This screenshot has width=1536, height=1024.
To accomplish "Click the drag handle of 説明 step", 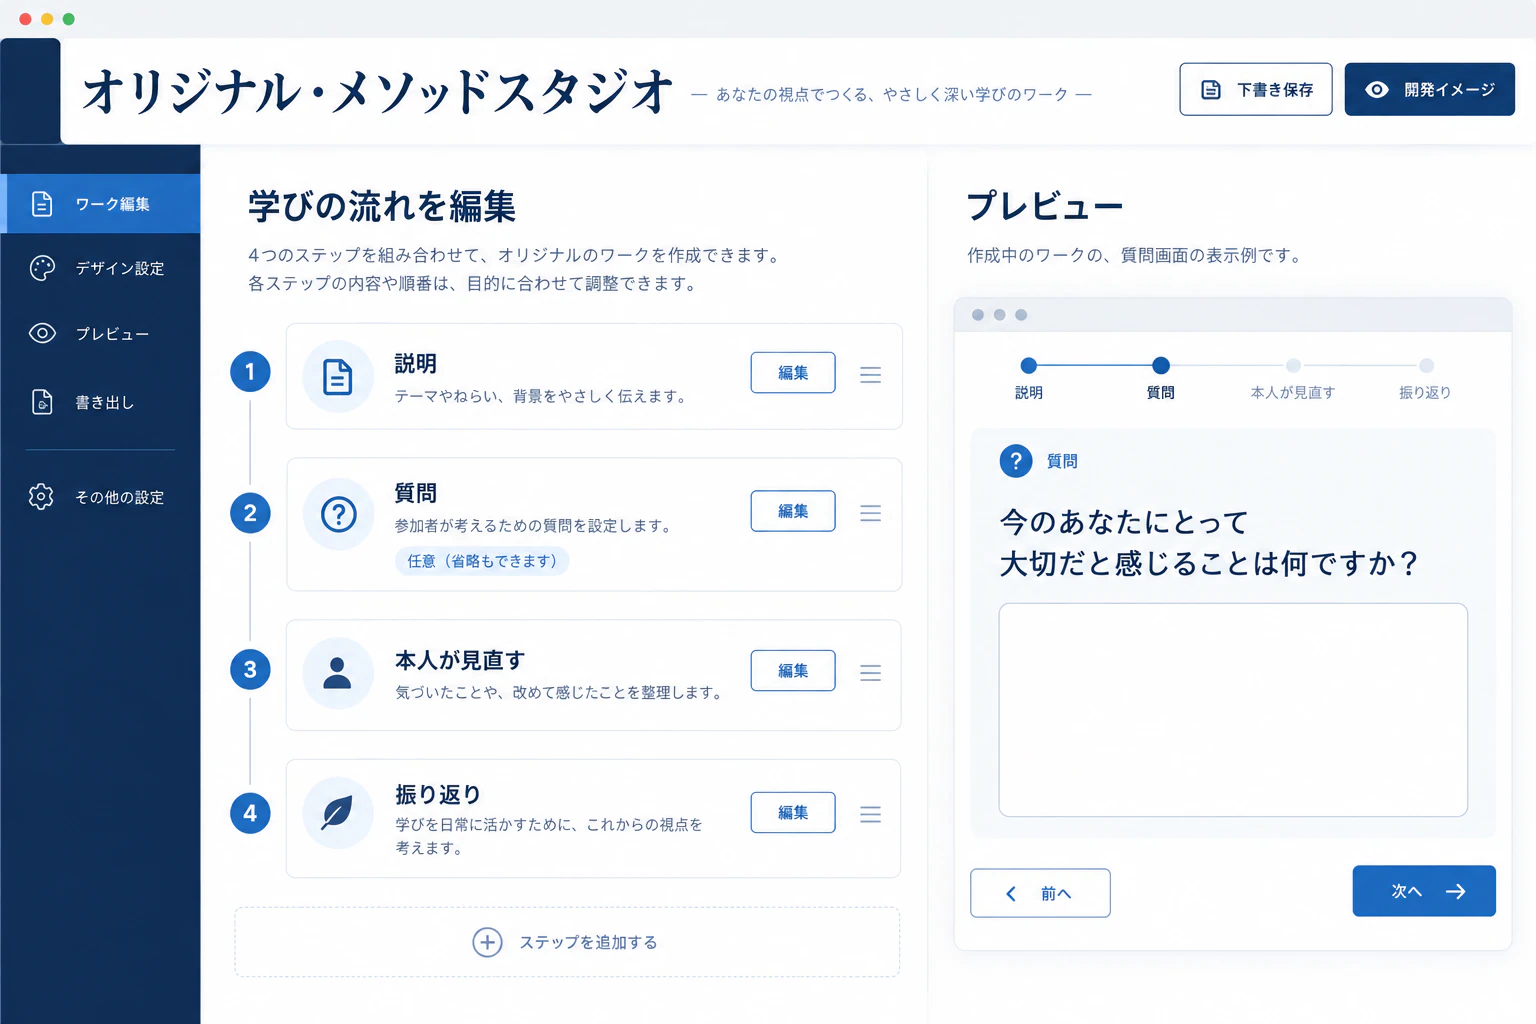I will point(871,375).
